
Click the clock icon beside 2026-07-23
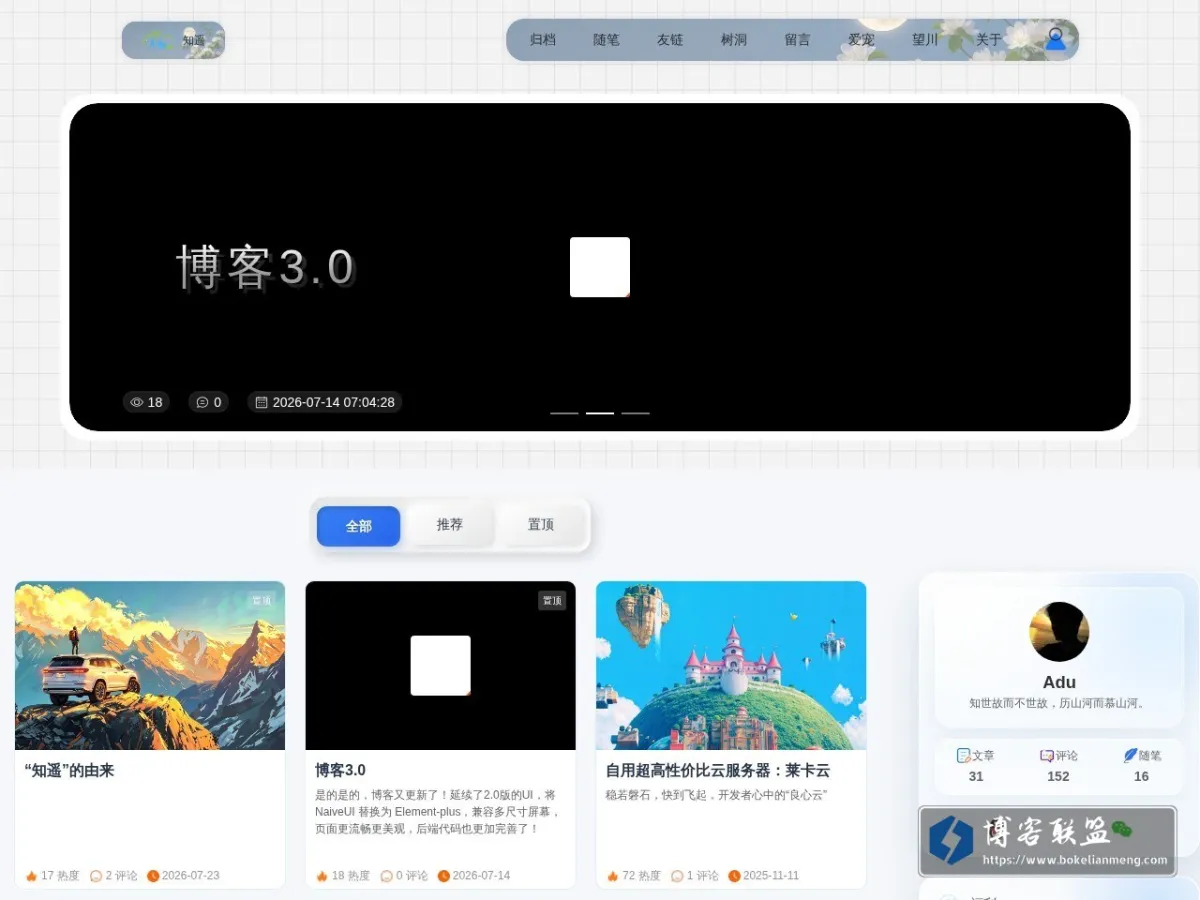click(x=153, y=876)
